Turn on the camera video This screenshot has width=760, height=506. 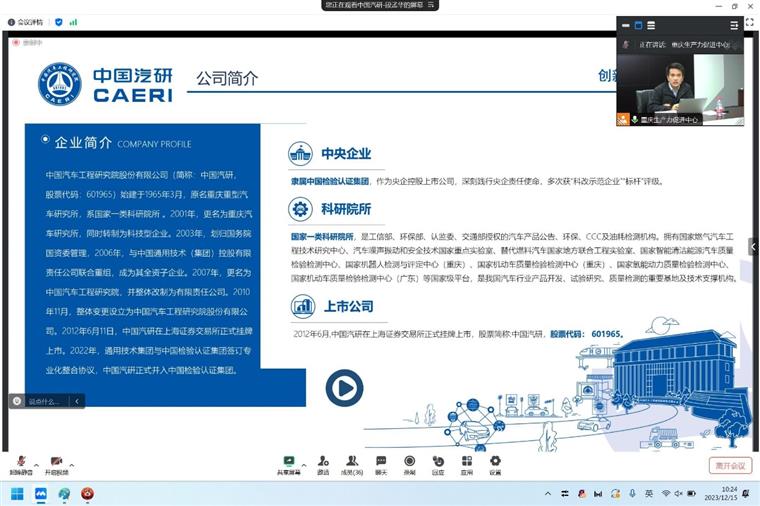[56, 465]
